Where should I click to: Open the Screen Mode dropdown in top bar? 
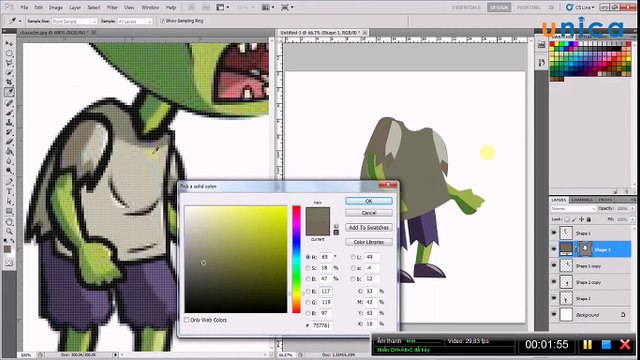click(287, 7)
